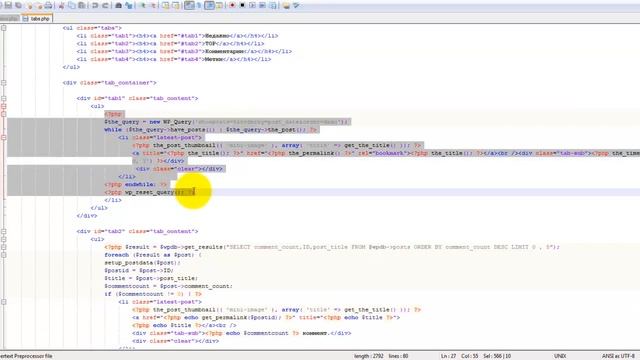This screenshot has height=360, width=640.
Task: Collapse the fold at the highlighted <?php line
Action: 4,114
